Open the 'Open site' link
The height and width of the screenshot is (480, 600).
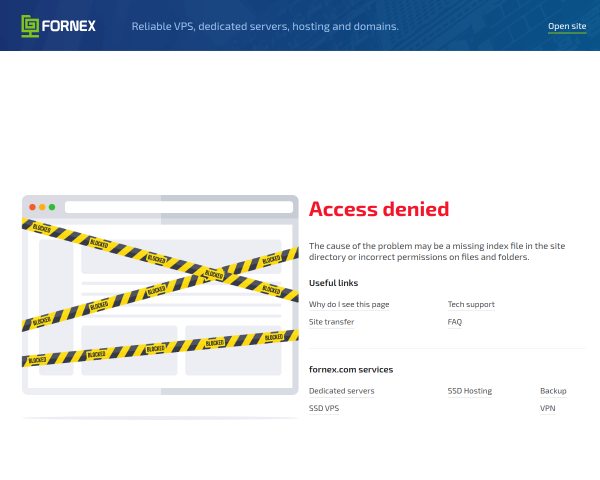567,26
